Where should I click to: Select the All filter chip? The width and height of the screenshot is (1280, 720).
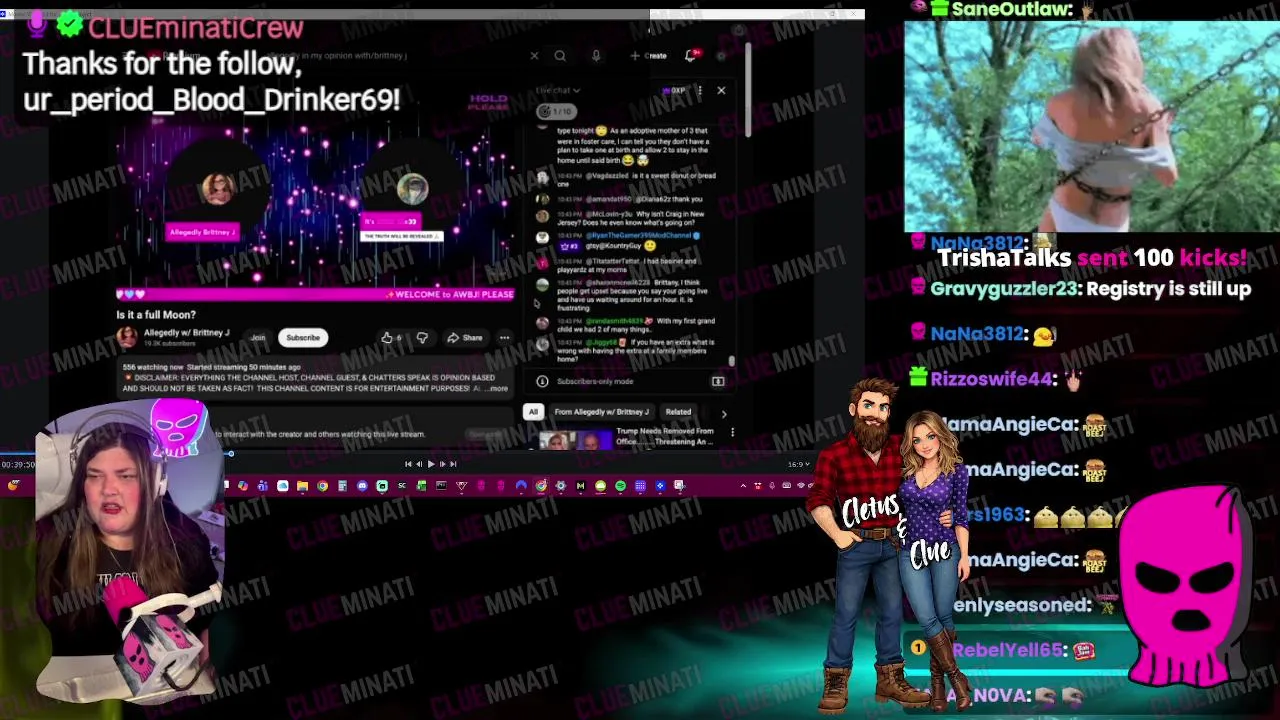[x=533, y=412]
